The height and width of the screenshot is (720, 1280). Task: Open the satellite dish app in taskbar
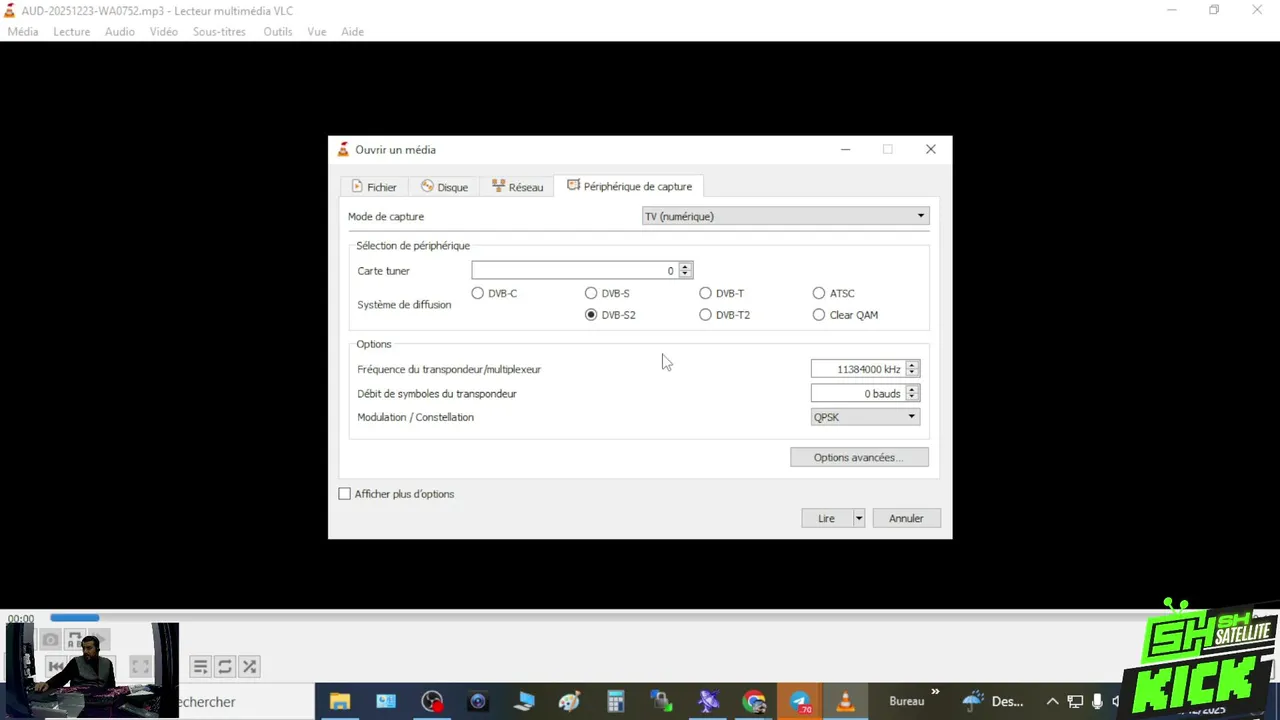708,702
